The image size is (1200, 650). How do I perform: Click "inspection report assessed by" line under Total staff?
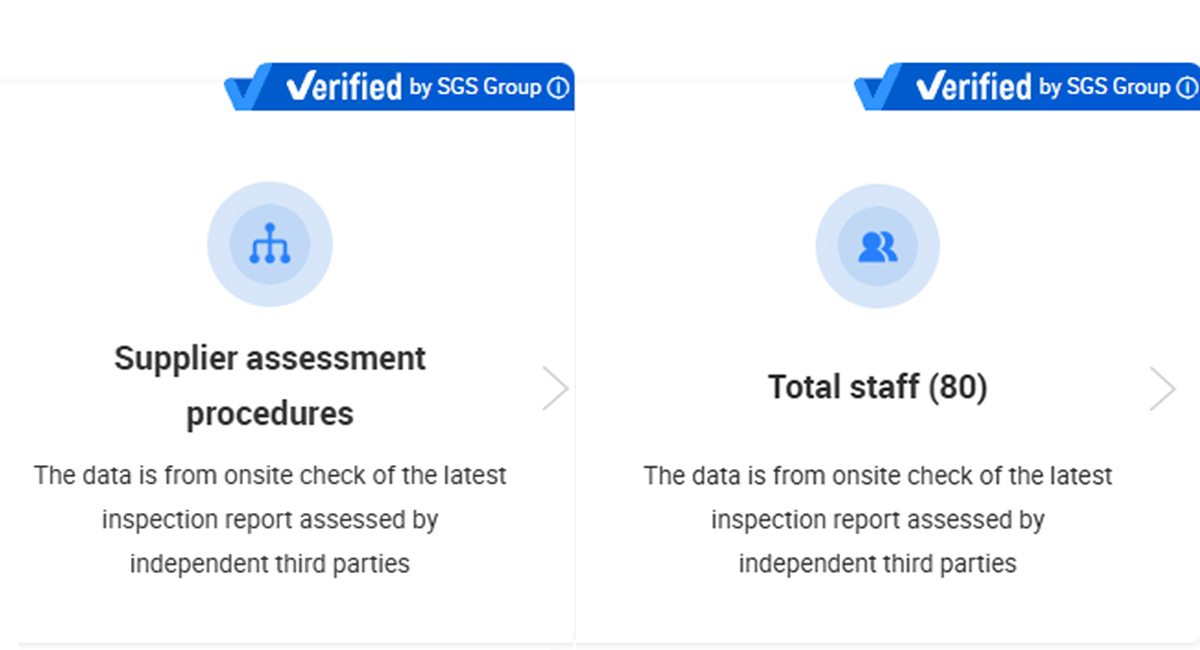tap(877, 520)
